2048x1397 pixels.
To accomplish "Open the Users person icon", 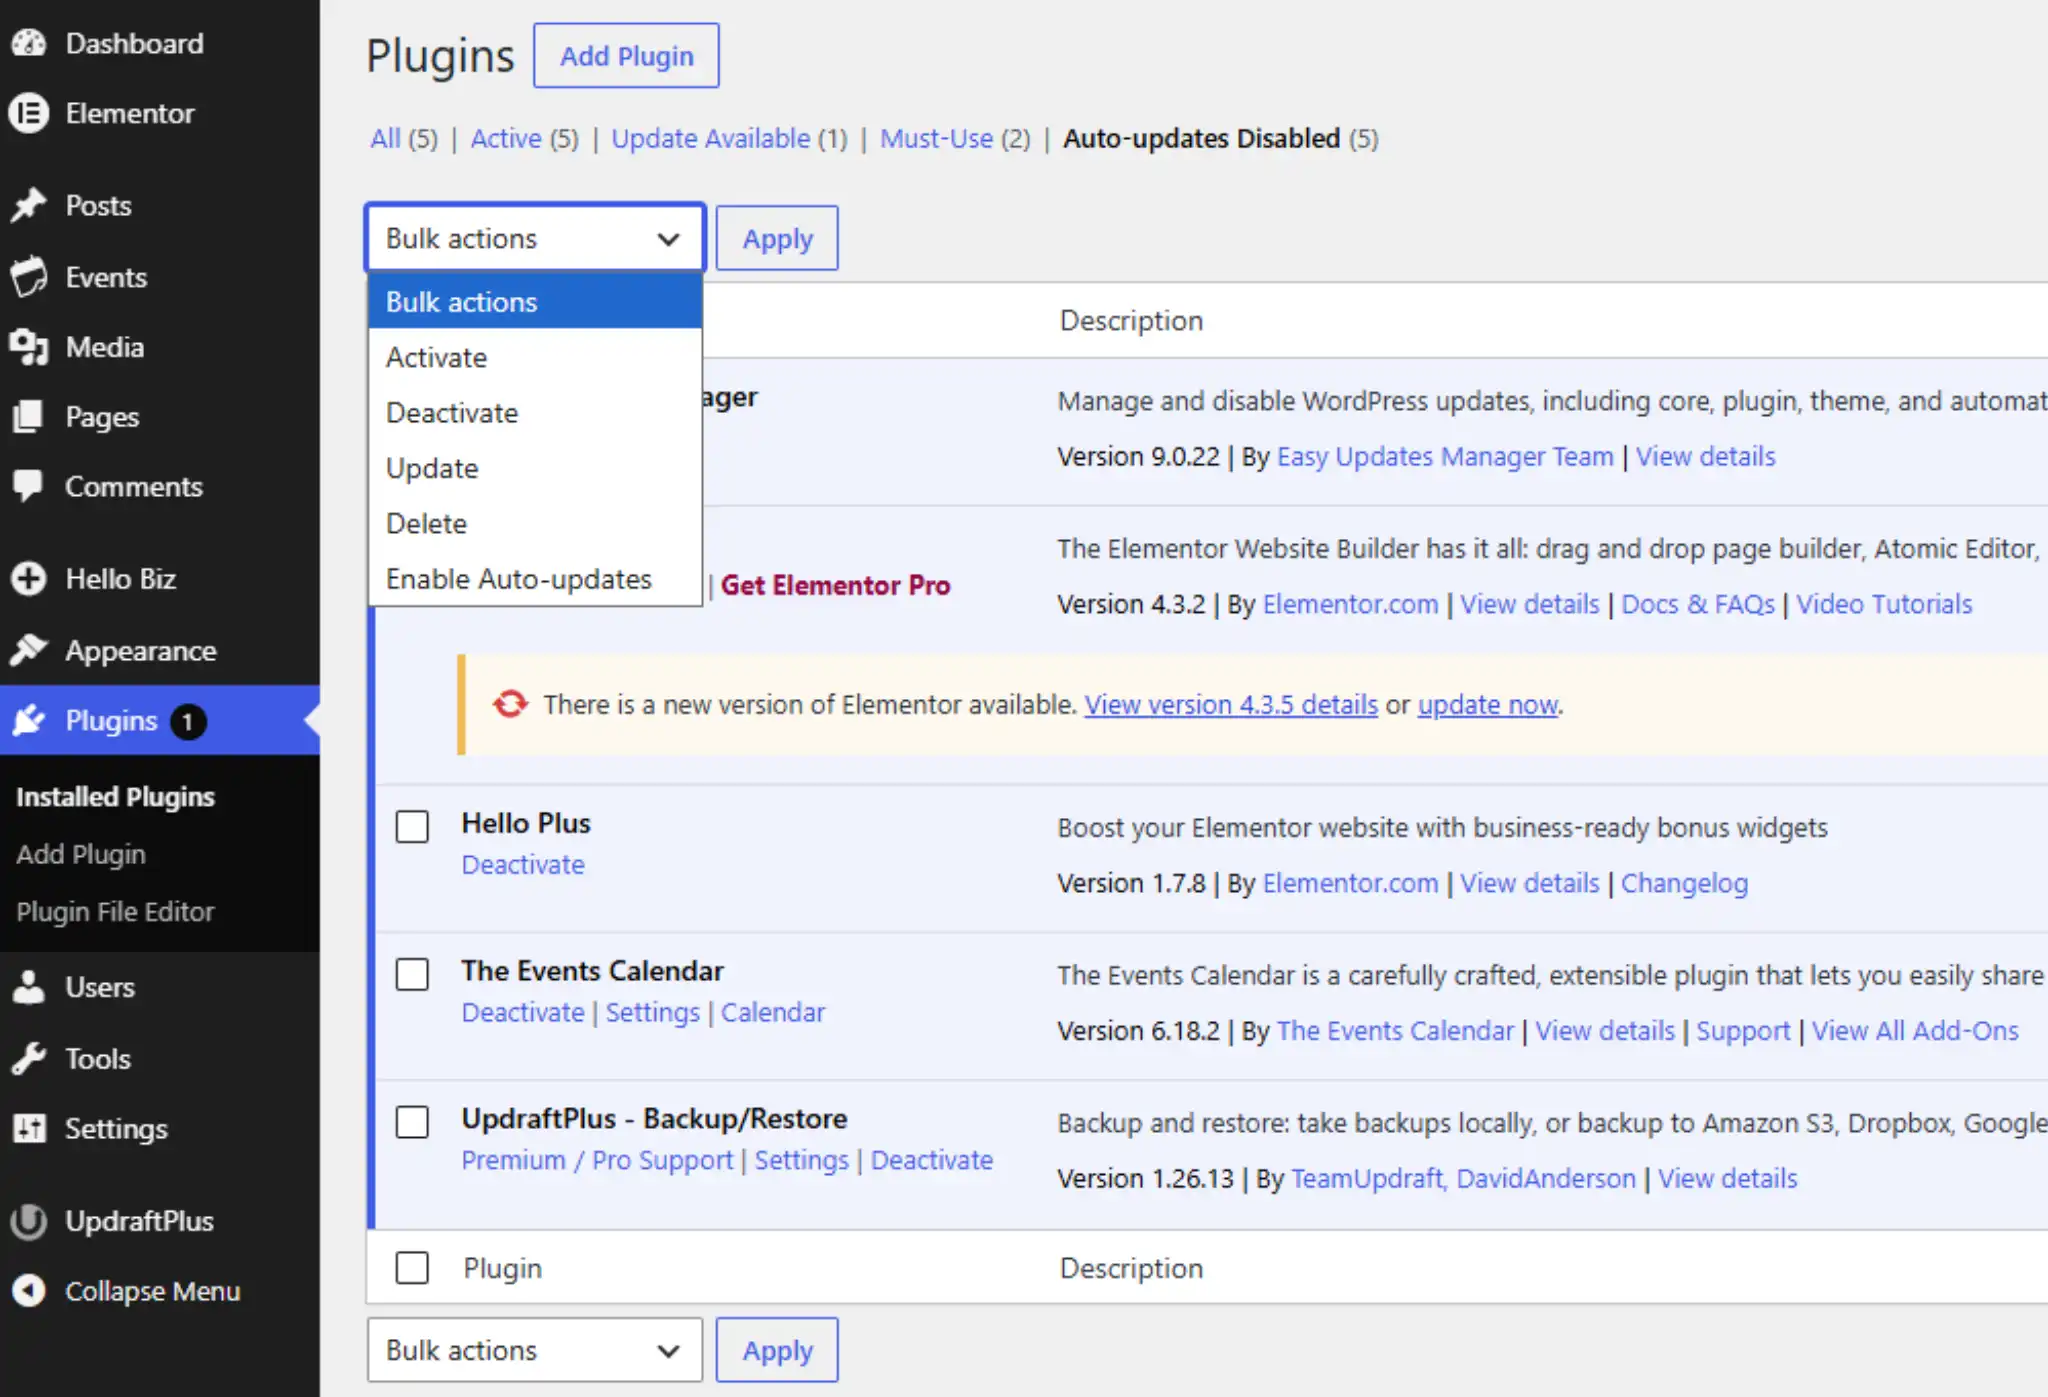I will click(x=29, y=987).
